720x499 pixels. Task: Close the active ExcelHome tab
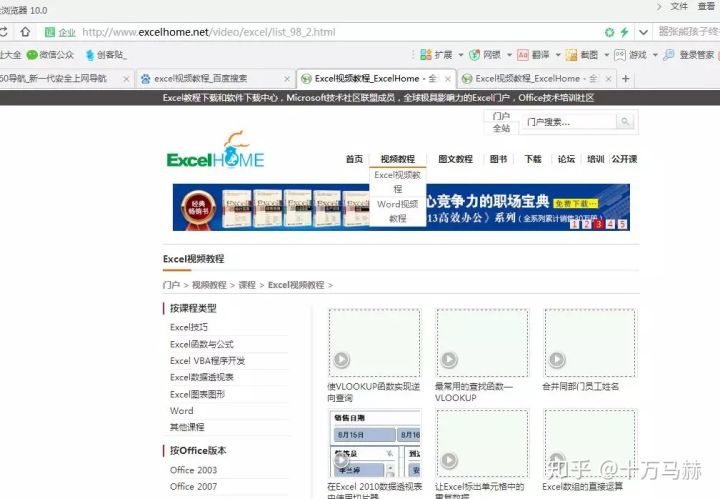click(x=448, y=79)
